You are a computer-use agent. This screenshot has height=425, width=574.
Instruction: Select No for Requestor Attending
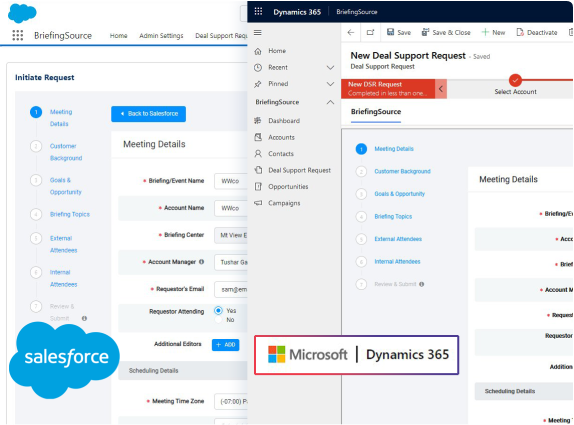pos(219,320)
